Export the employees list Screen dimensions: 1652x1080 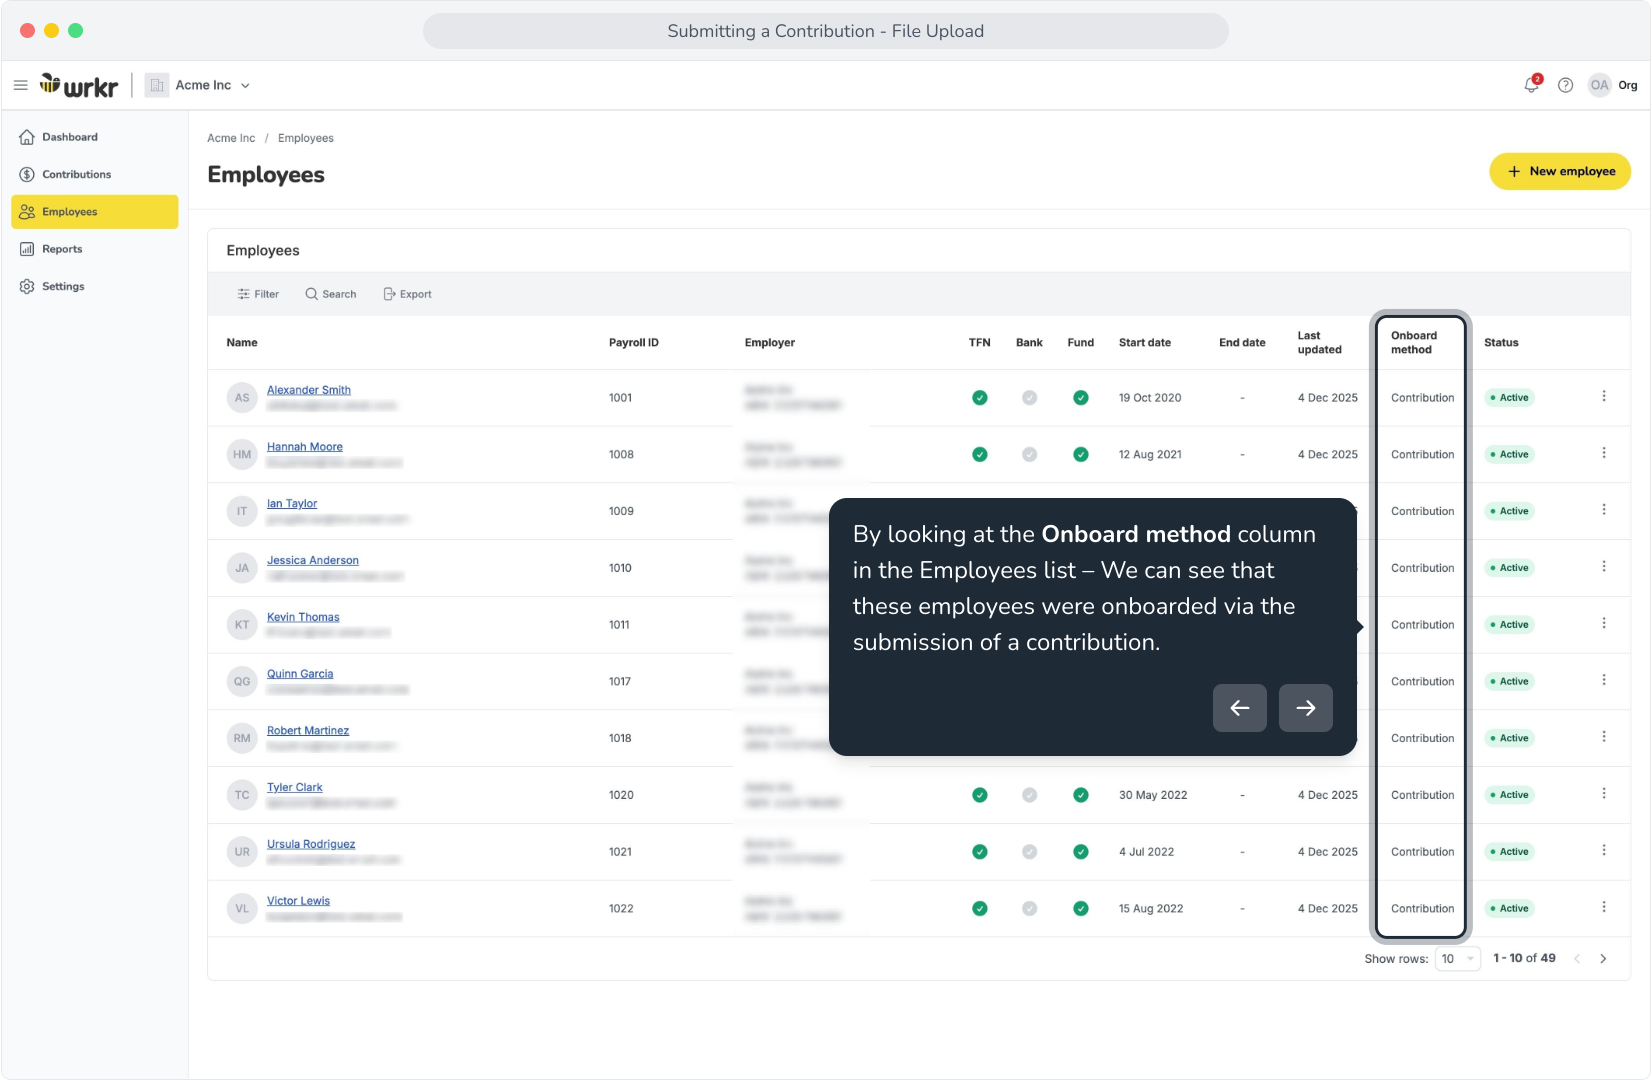tap(408, 294)
